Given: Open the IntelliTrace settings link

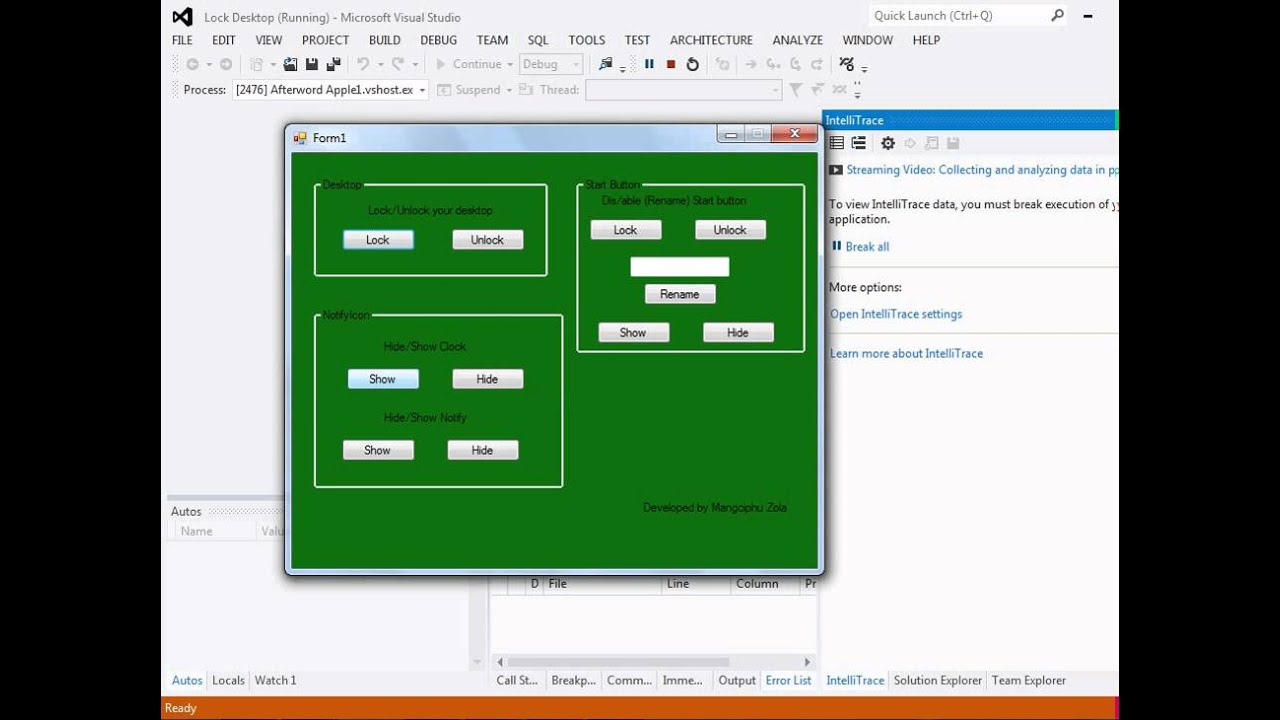Looking at the screenshot, I should tap(896, 314).
